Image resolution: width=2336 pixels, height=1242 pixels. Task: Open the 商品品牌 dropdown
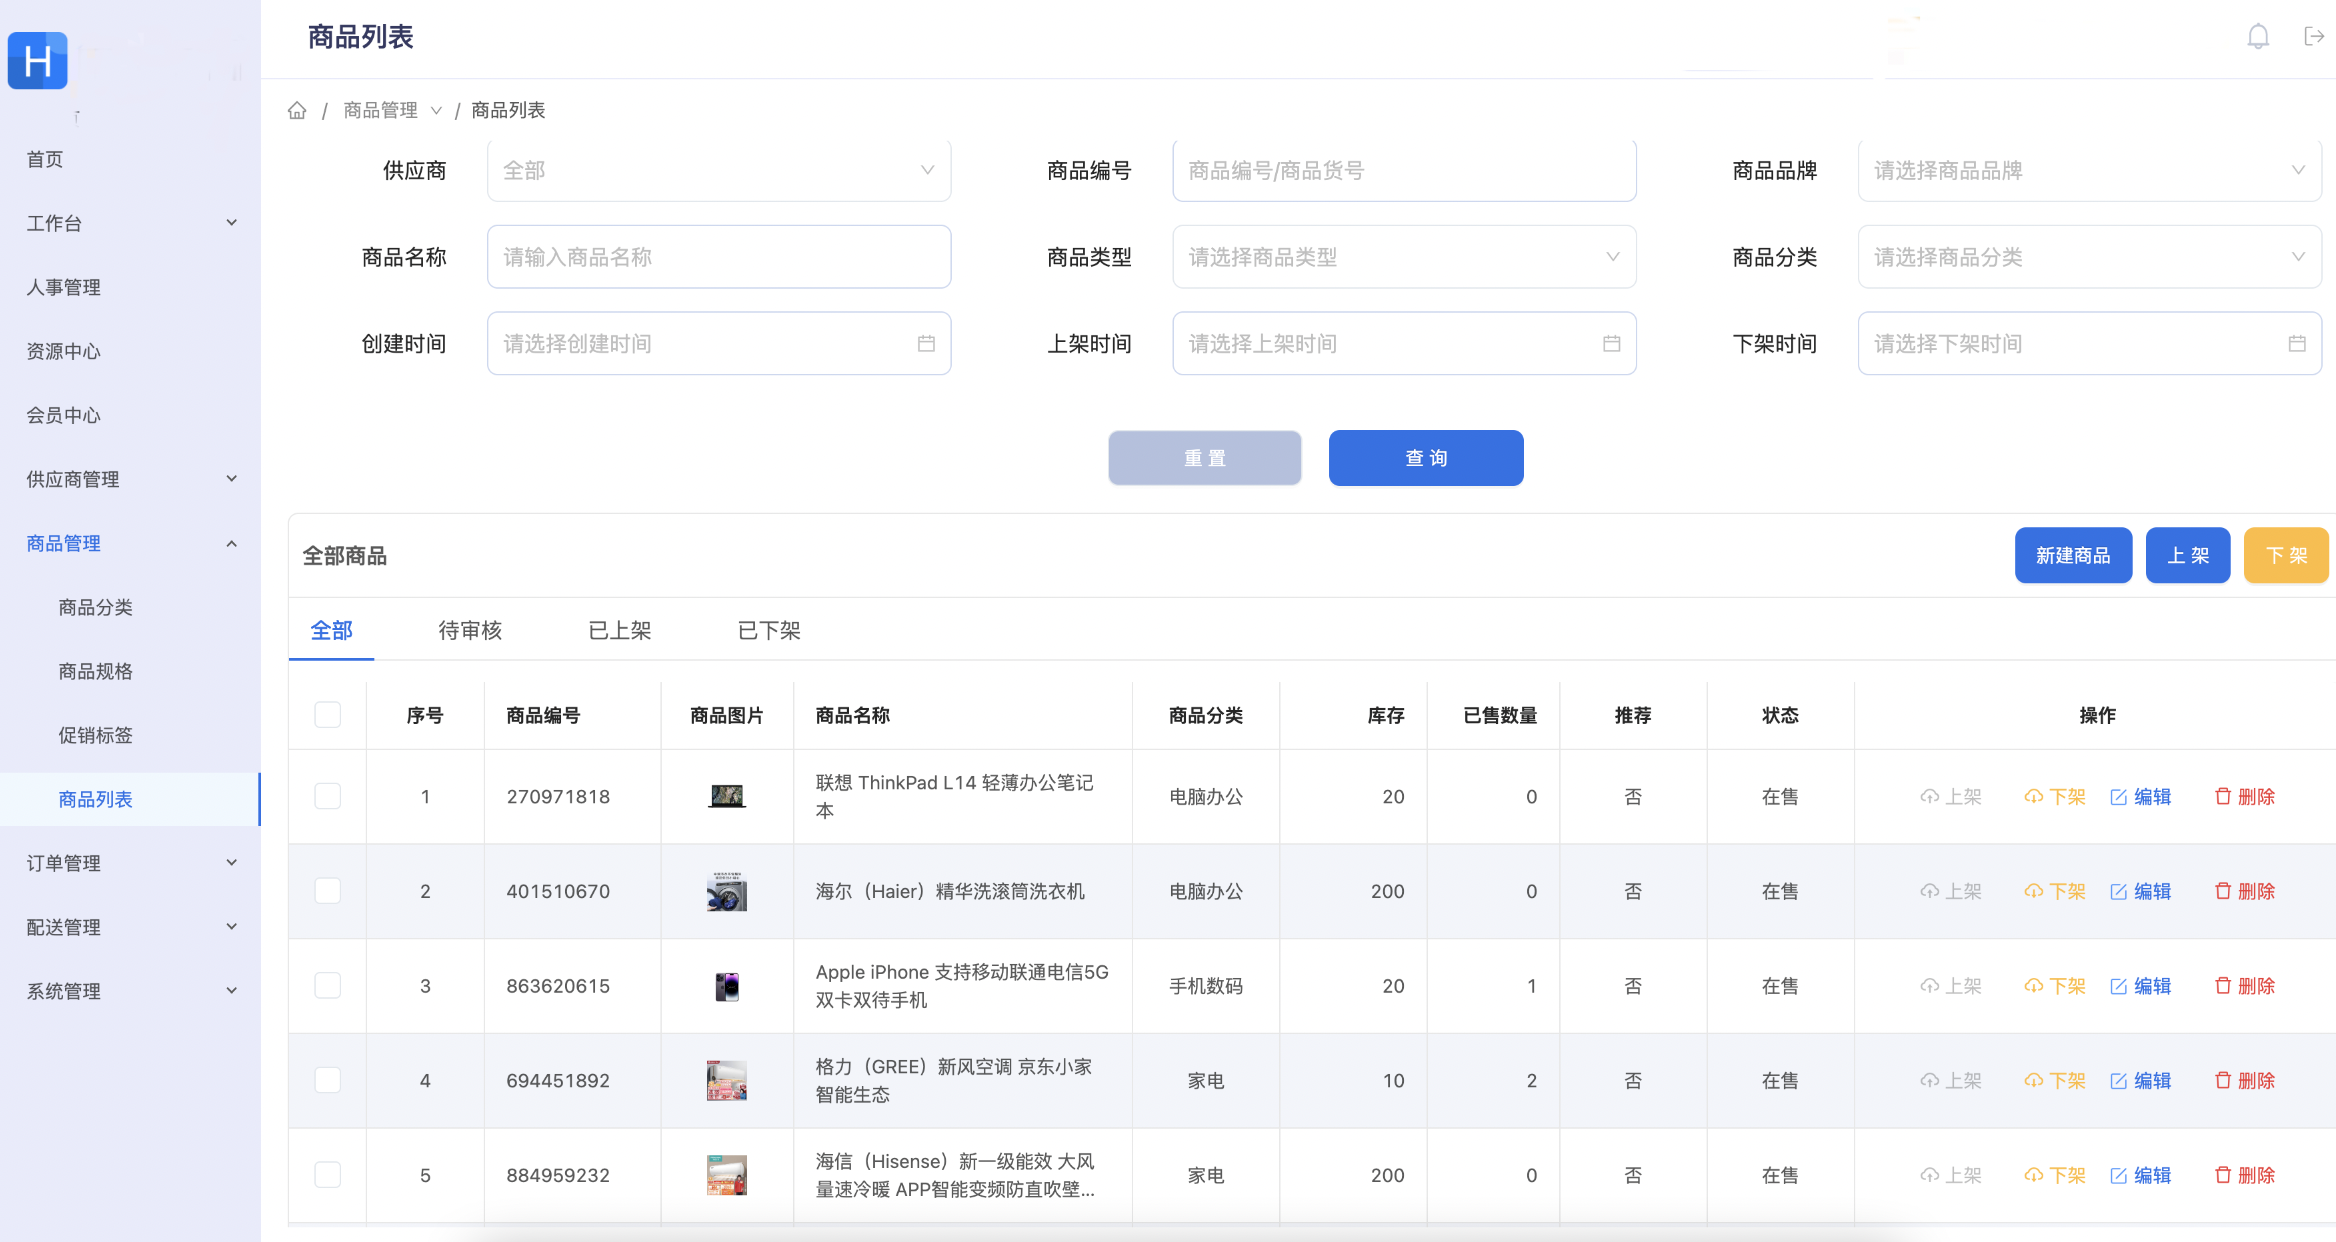tap(2089, 170)
